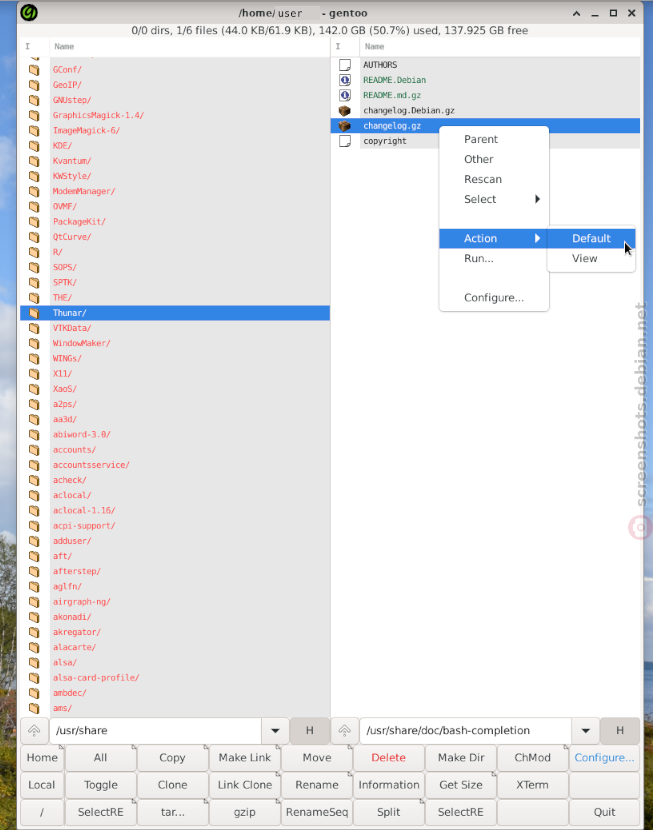This screenshot has height=830, width=653.
Task: Click the tar... button
Action: 173,812
